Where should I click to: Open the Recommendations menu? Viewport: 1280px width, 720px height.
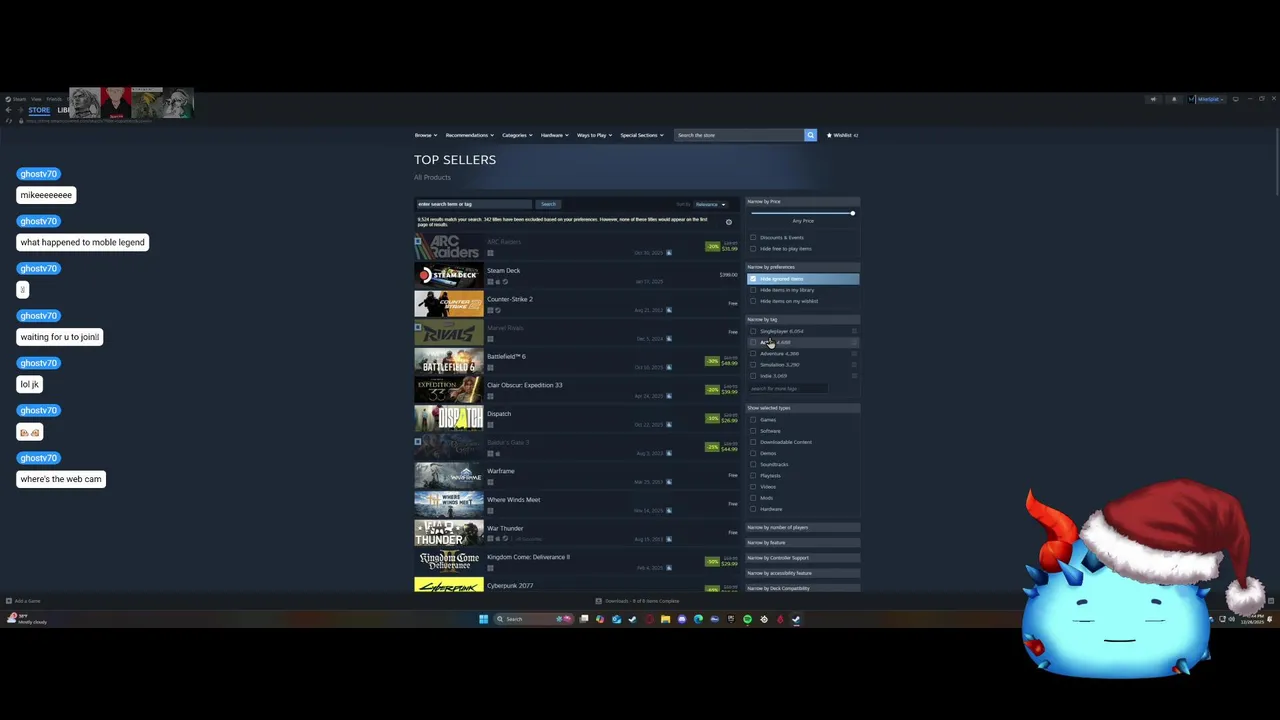[x=469, y=135]
